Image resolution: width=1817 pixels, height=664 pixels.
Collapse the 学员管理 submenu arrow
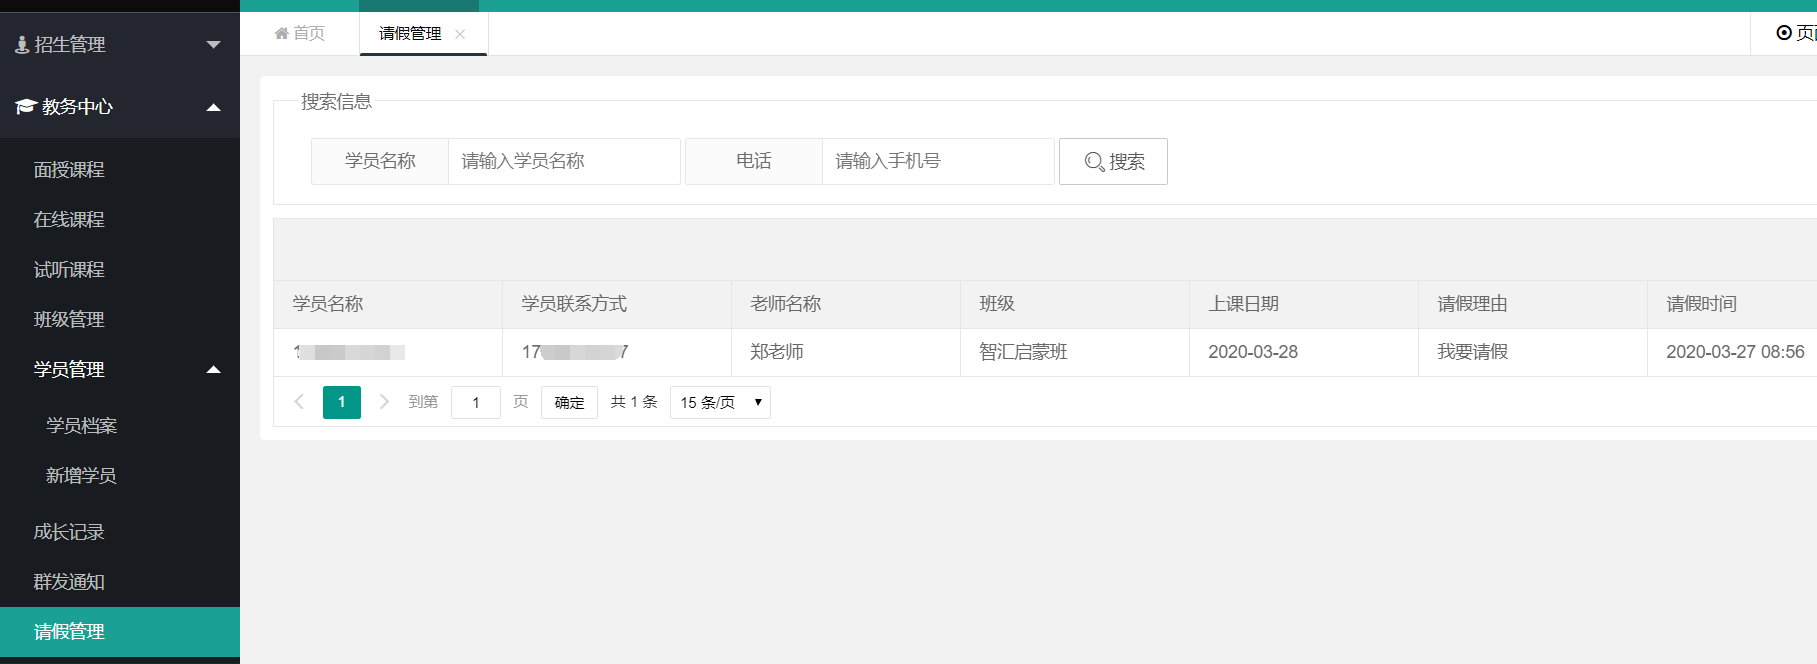point(213,369)
